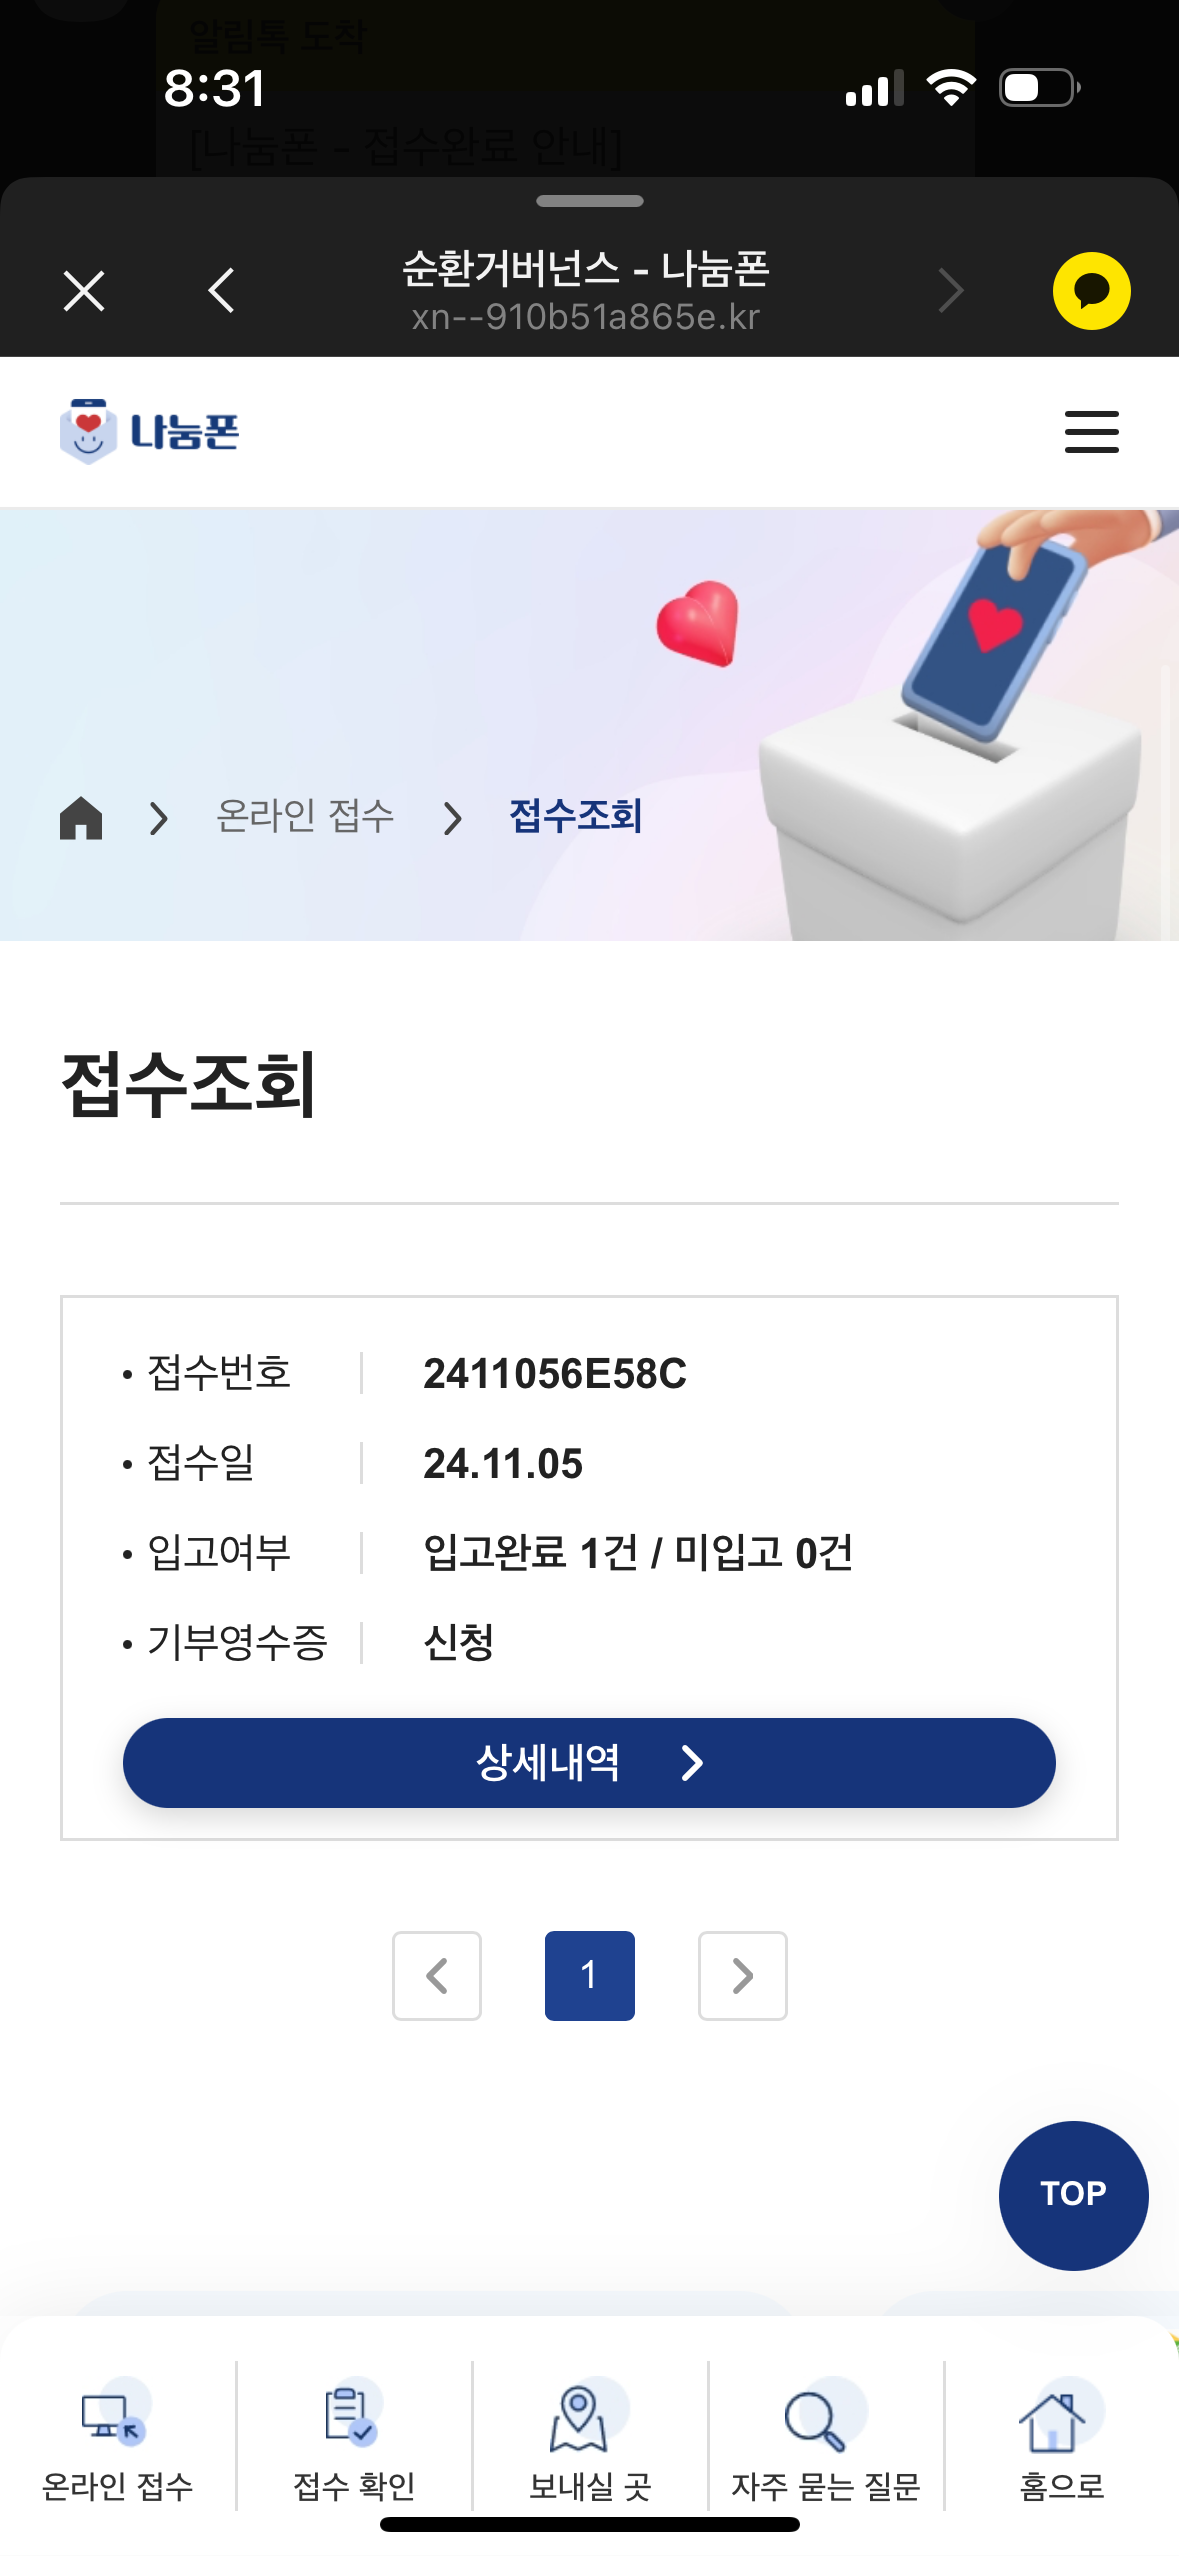This screenshot has height=2556, width=1179.
Task: Open the yellow KakaoTalk chat bubble icon
Action: 1091,291
